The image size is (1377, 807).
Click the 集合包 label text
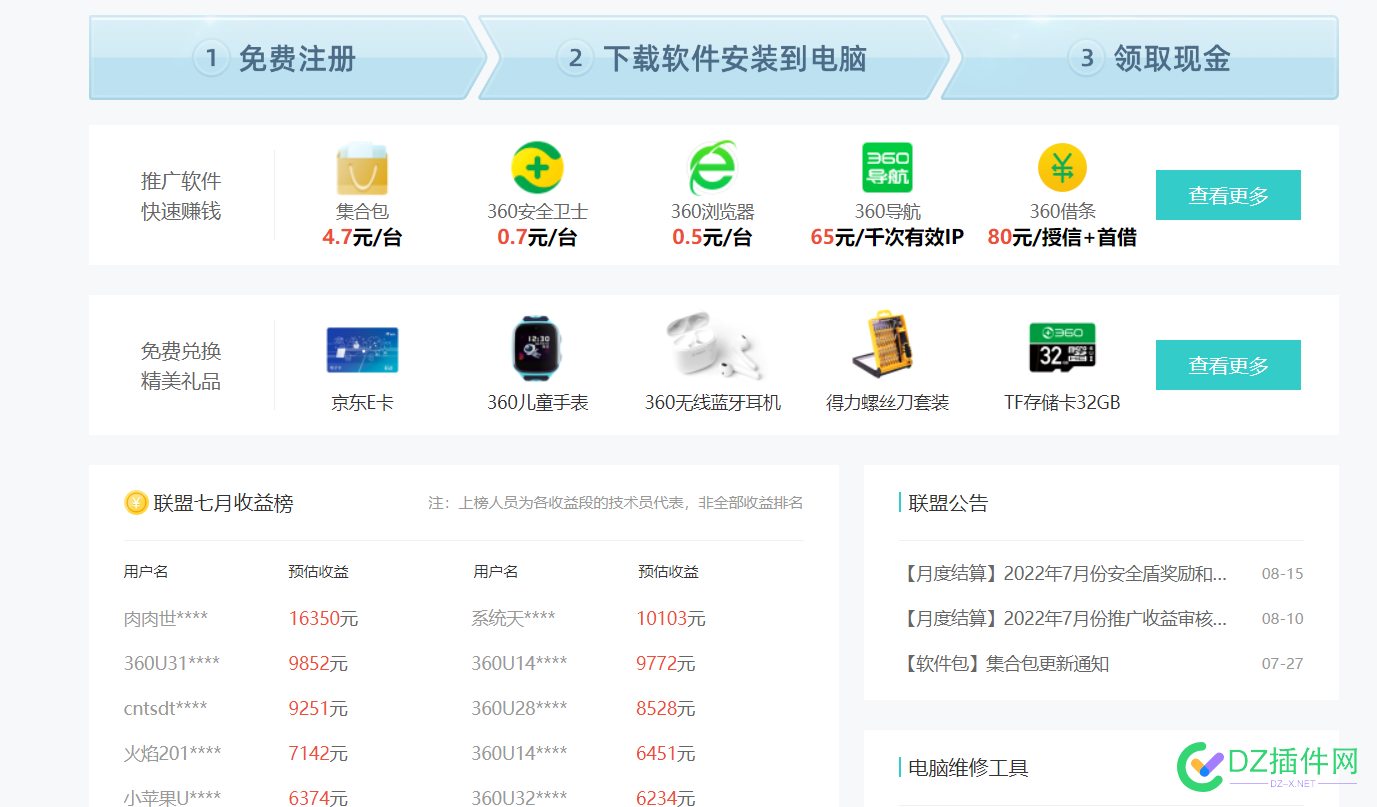click(x=362, y=212)
